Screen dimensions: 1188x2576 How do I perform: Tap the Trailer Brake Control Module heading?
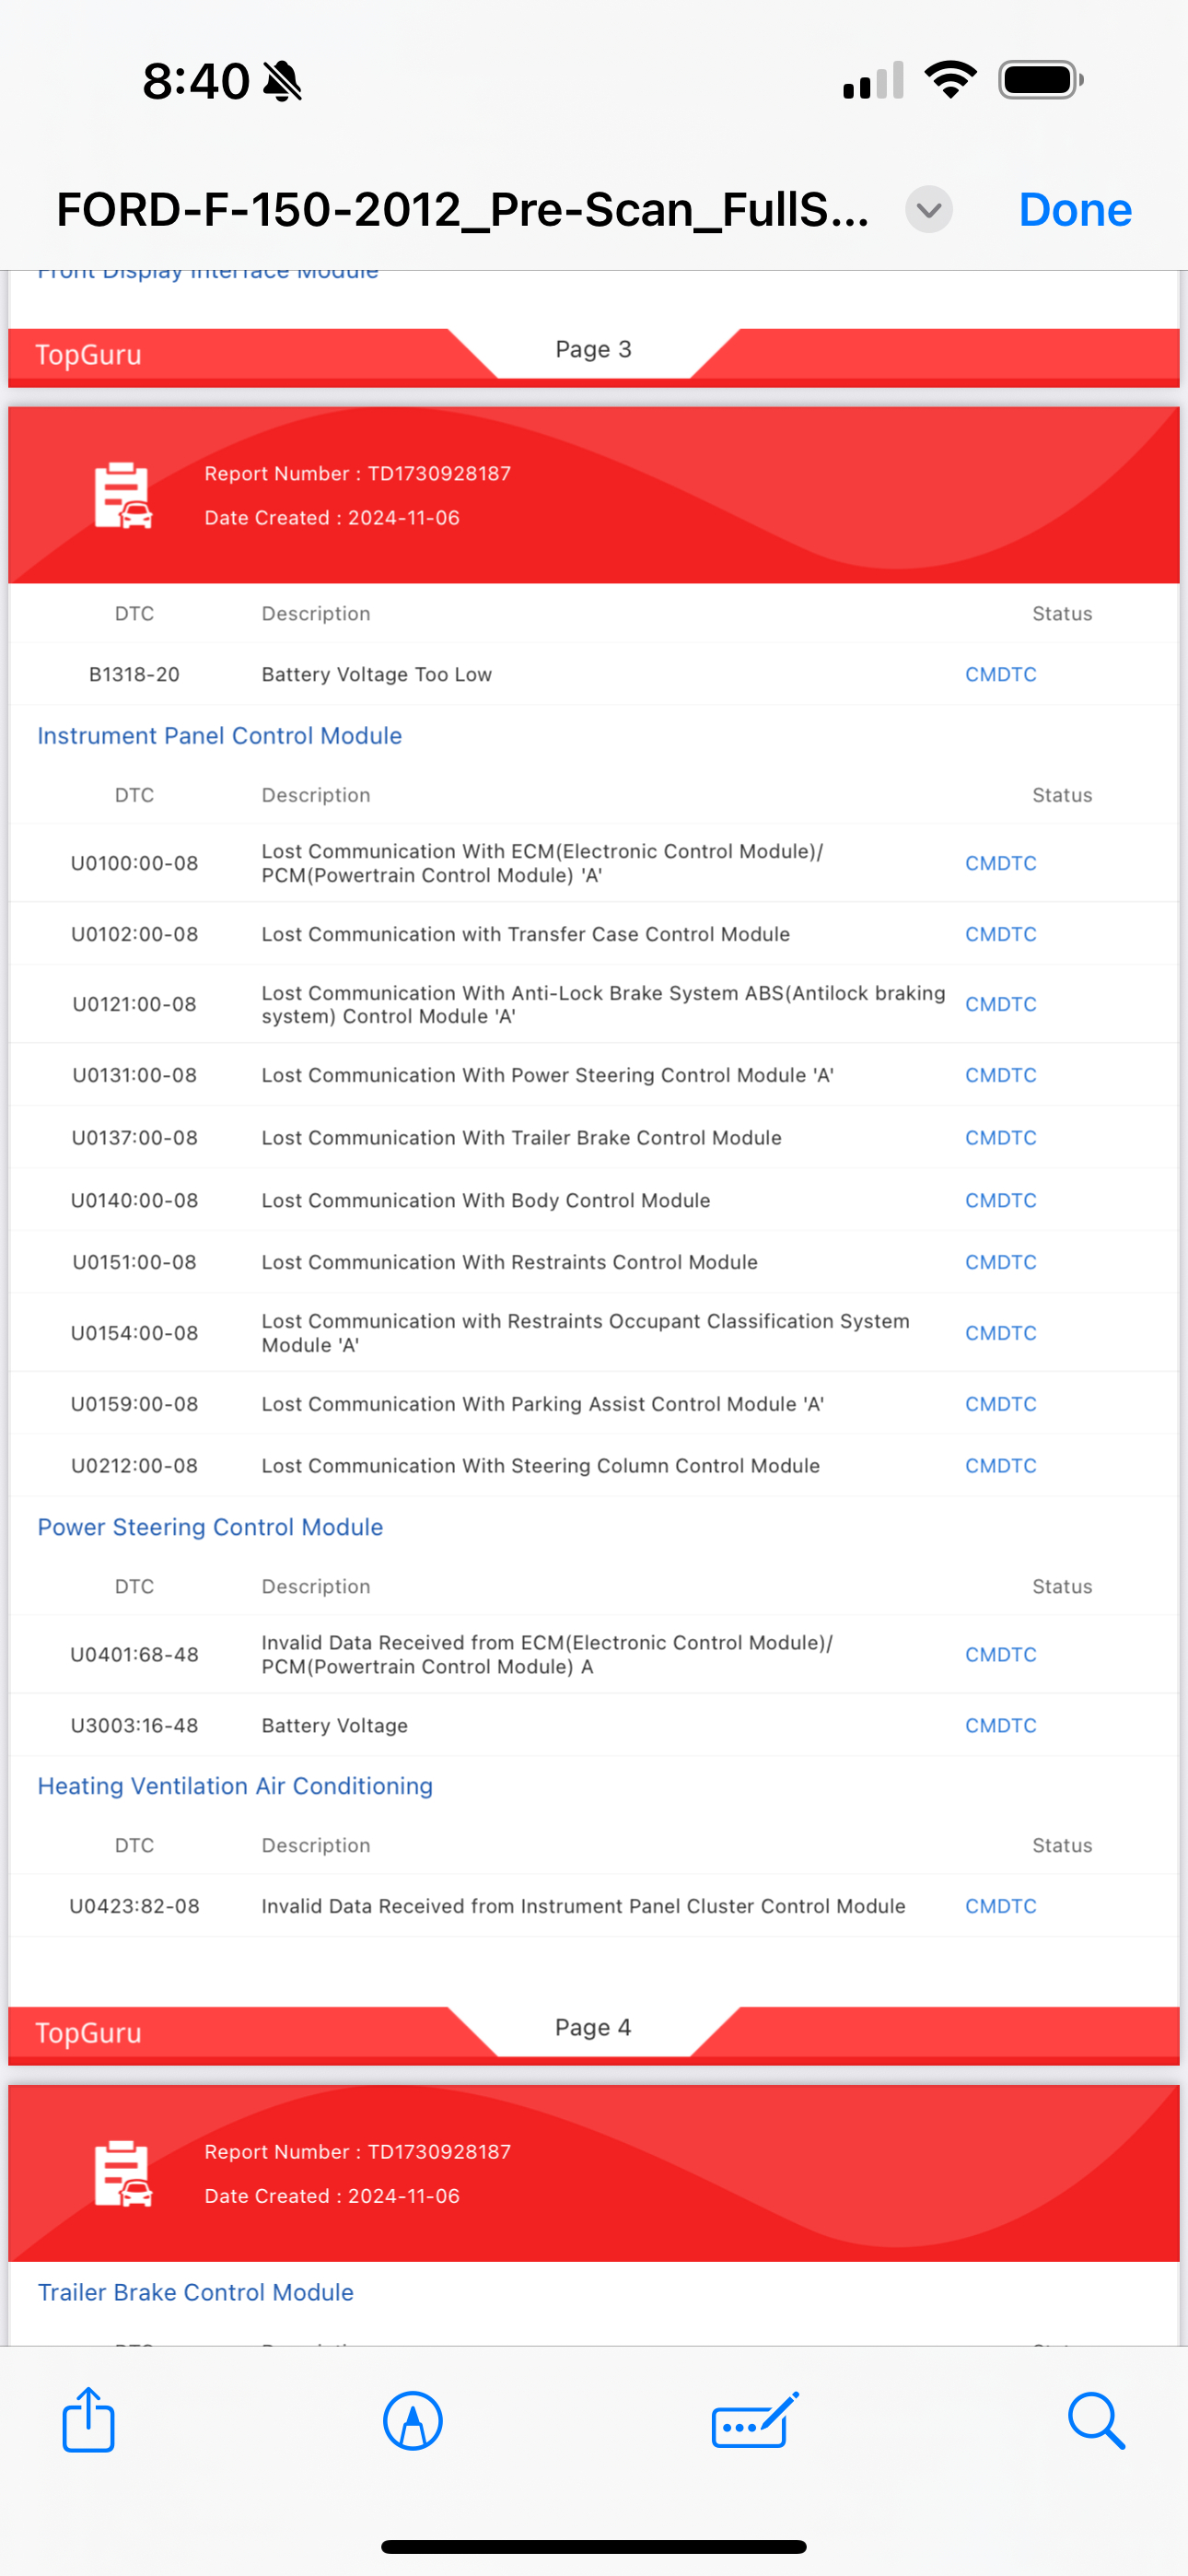[x=196, y=2292]
